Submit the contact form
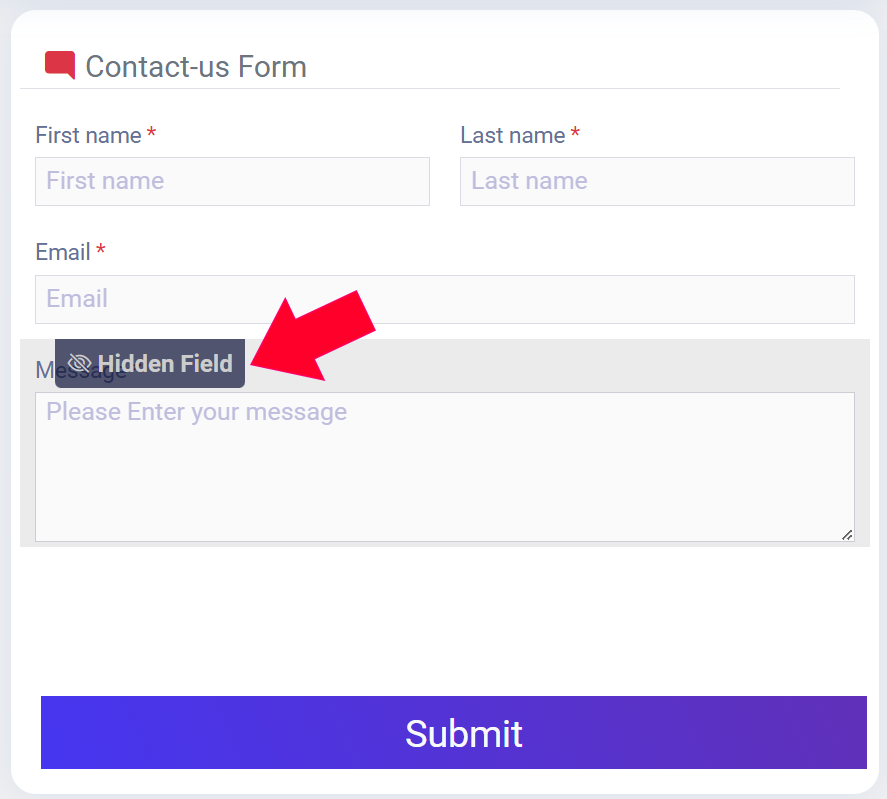This screenshot has width=887, height=799. pos(454,732)
